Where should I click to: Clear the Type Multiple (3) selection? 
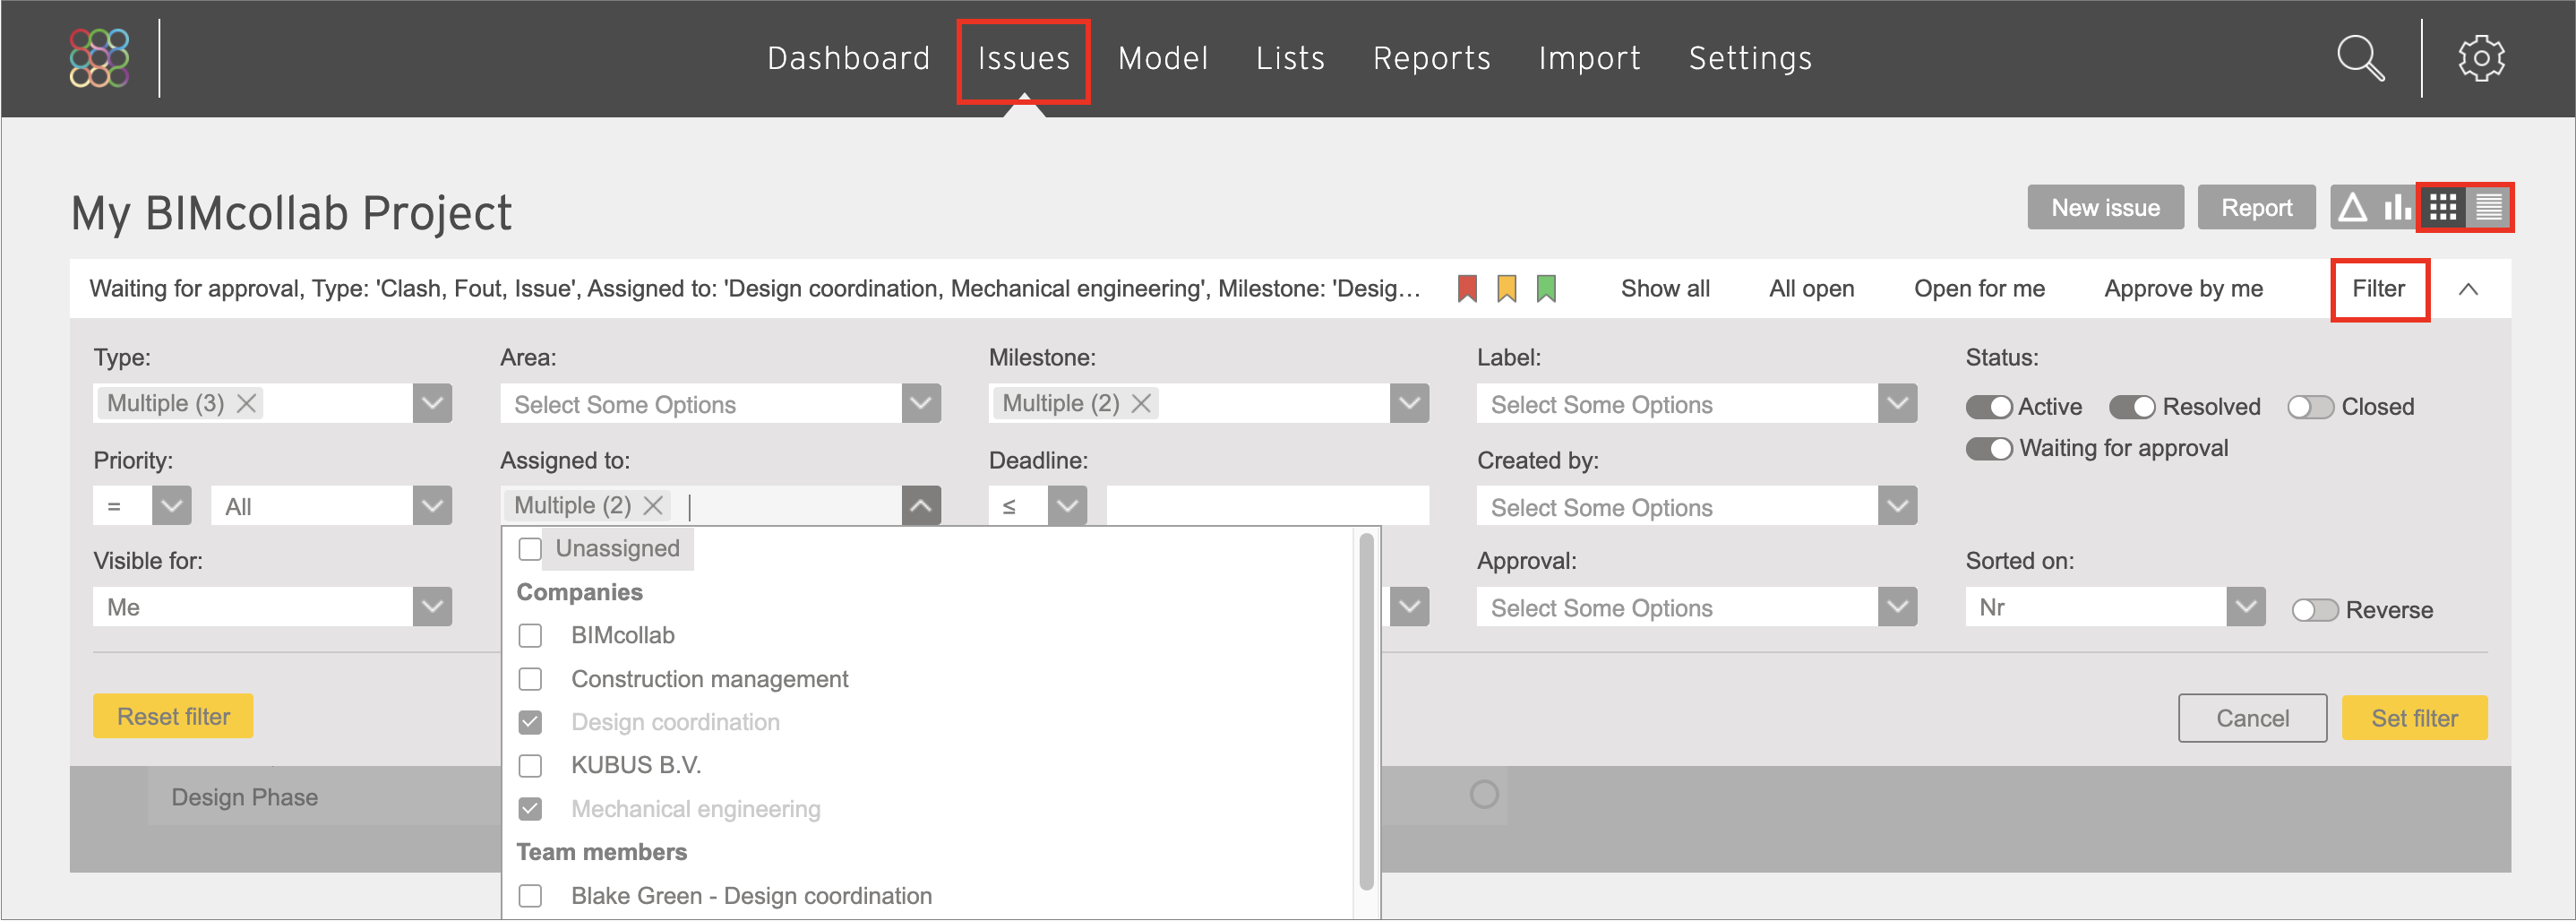[246, 404]
